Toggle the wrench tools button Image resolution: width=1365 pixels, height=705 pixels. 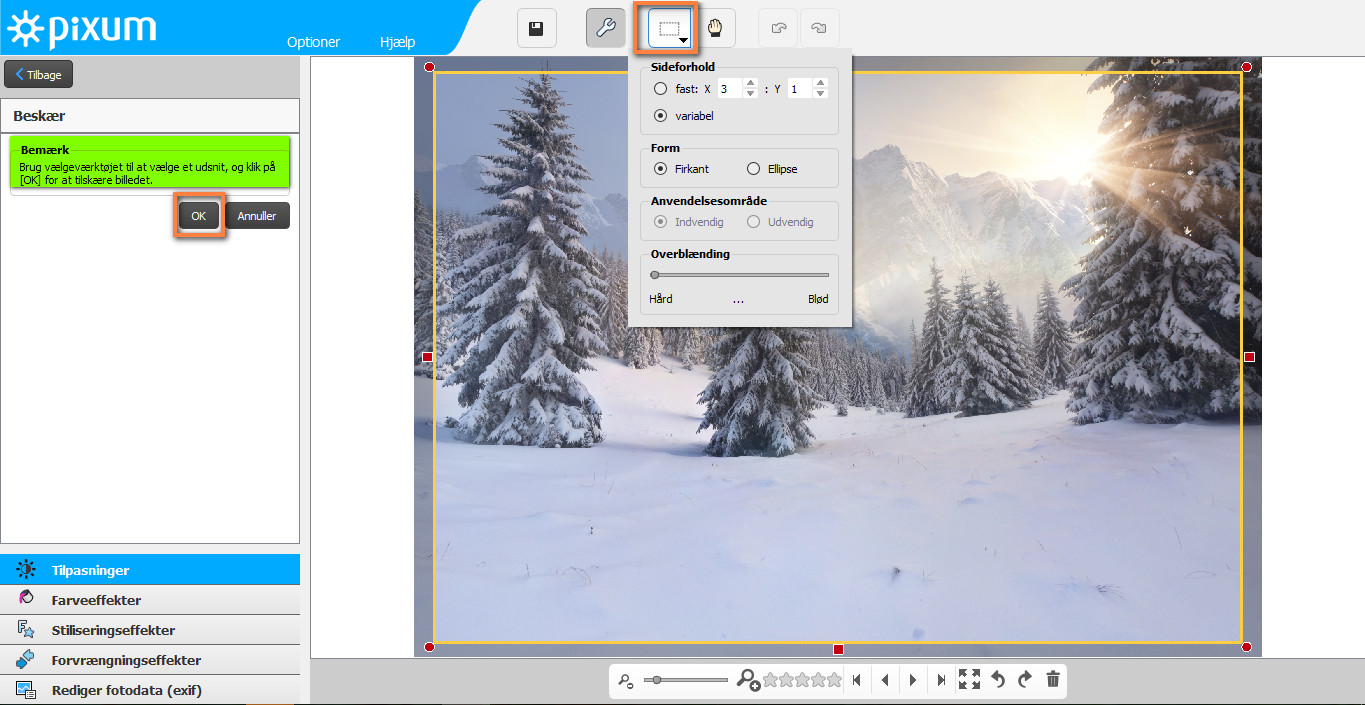[605, 28]
